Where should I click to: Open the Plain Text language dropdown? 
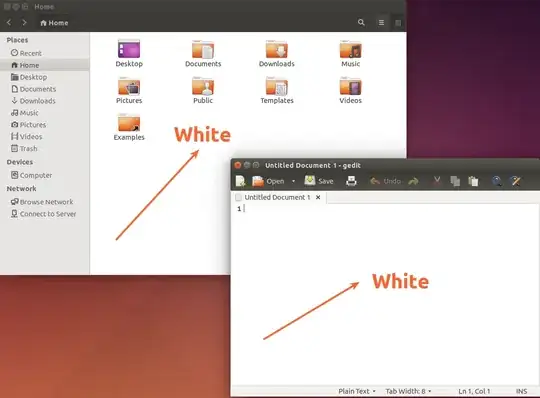coord(357,391)
